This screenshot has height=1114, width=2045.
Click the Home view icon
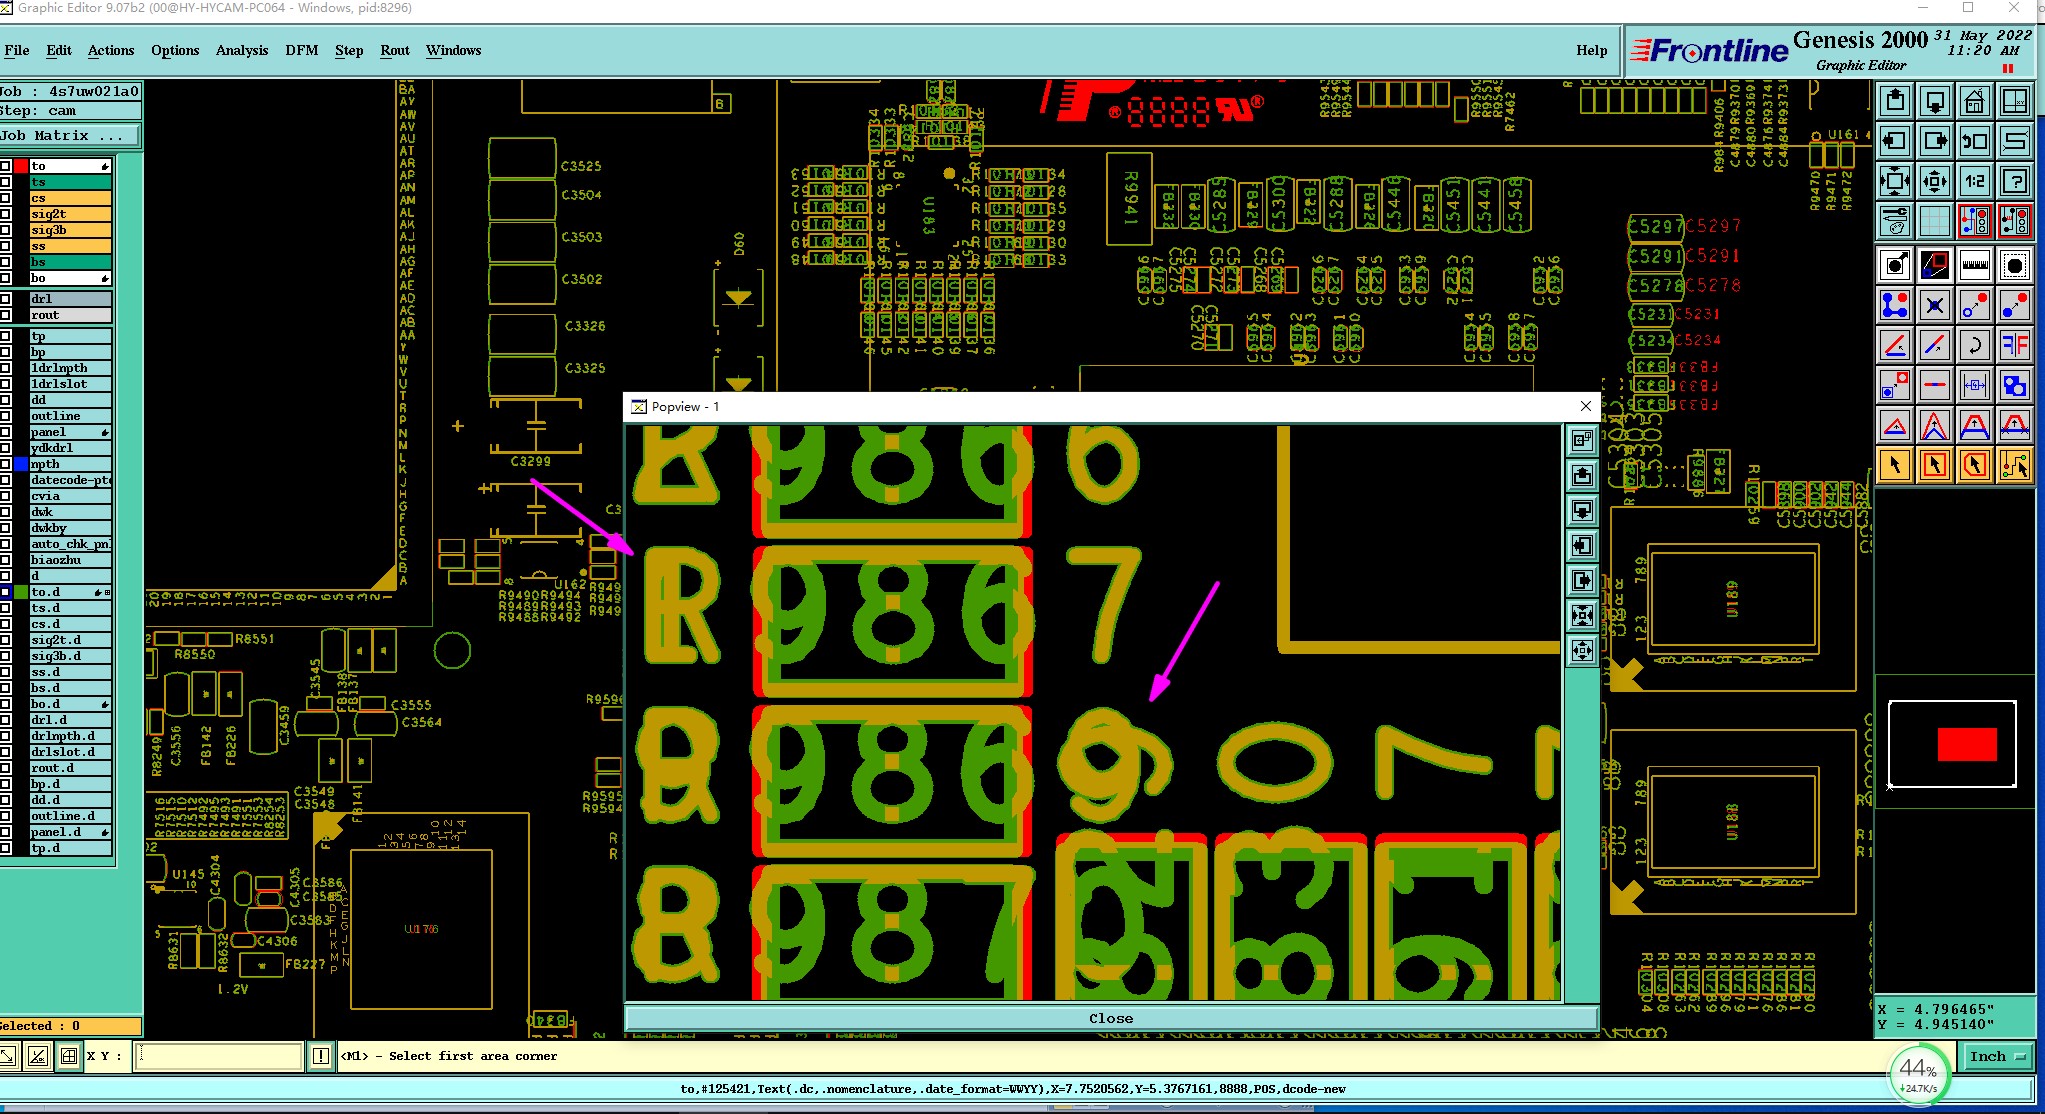(1974, 101)
